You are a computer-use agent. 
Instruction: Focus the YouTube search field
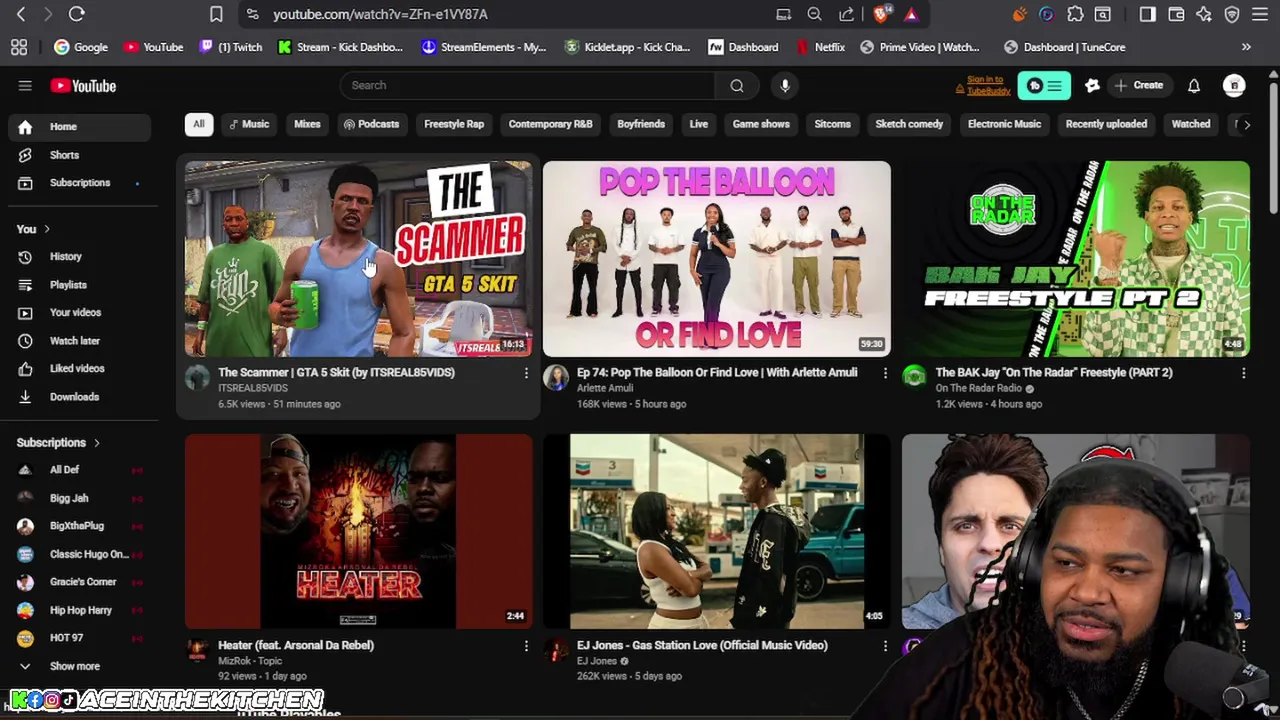pyautogui.click(x=528, y=86)
